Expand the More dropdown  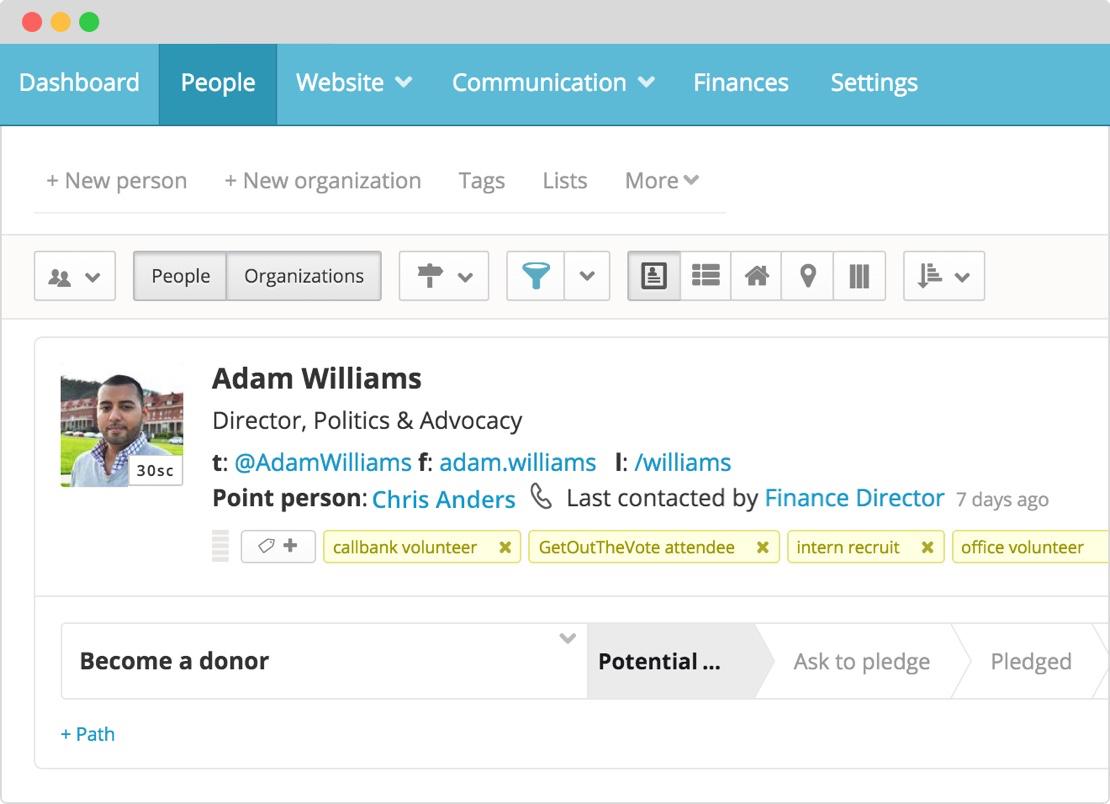point(661,181)
